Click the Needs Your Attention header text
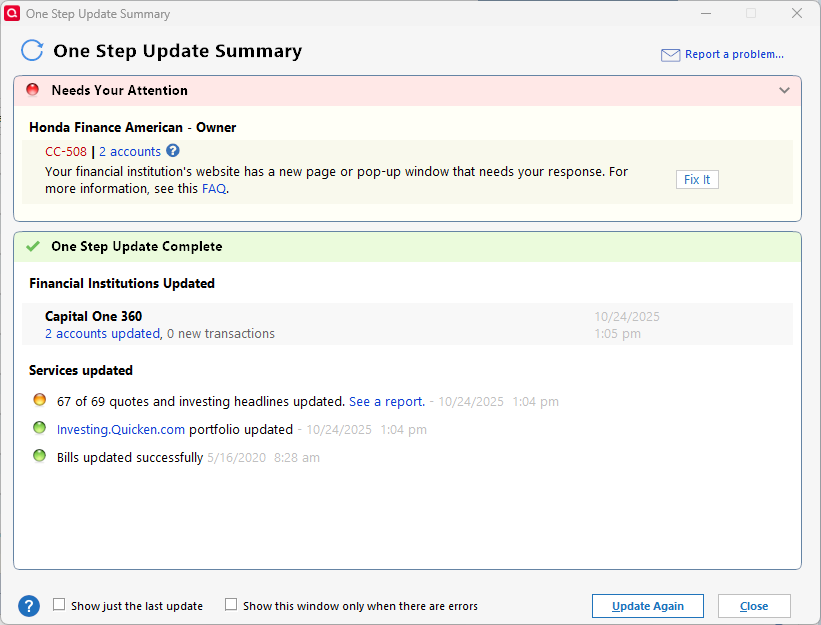 (119, 90)
